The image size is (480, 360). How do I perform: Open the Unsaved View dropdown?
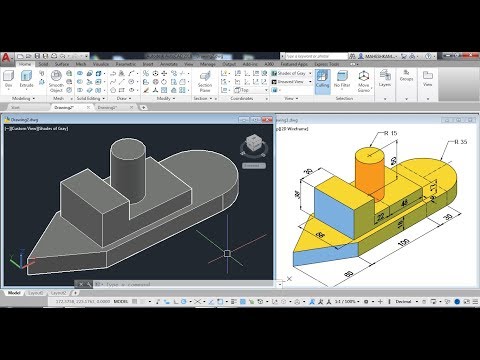pyautogui.click(x=292, y=82)
